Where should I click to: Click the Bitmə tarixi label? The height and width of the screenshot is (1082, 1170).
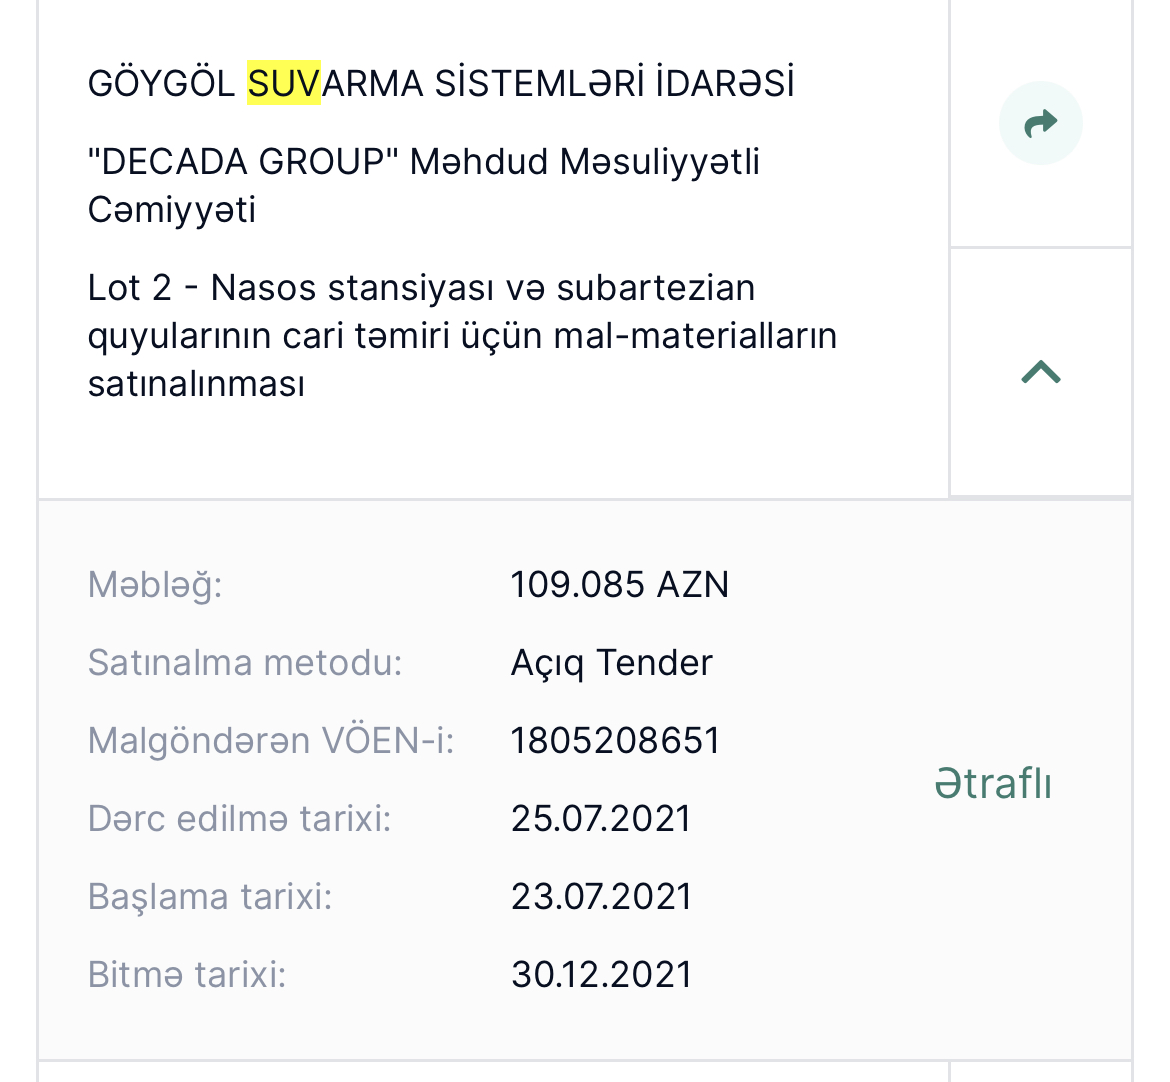[187, 975]
